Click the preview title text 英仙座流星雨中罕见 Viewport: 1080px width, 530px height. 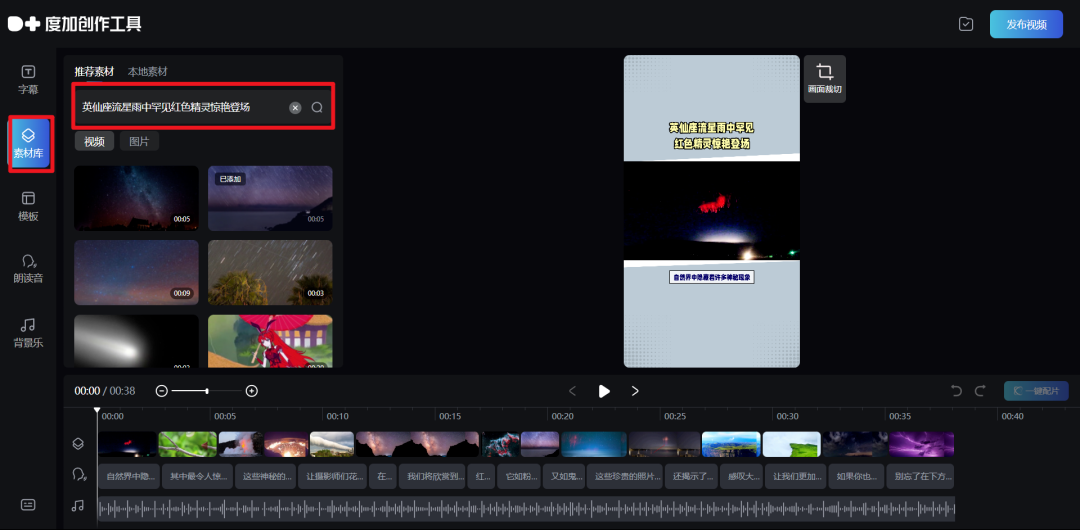[712, 128]
